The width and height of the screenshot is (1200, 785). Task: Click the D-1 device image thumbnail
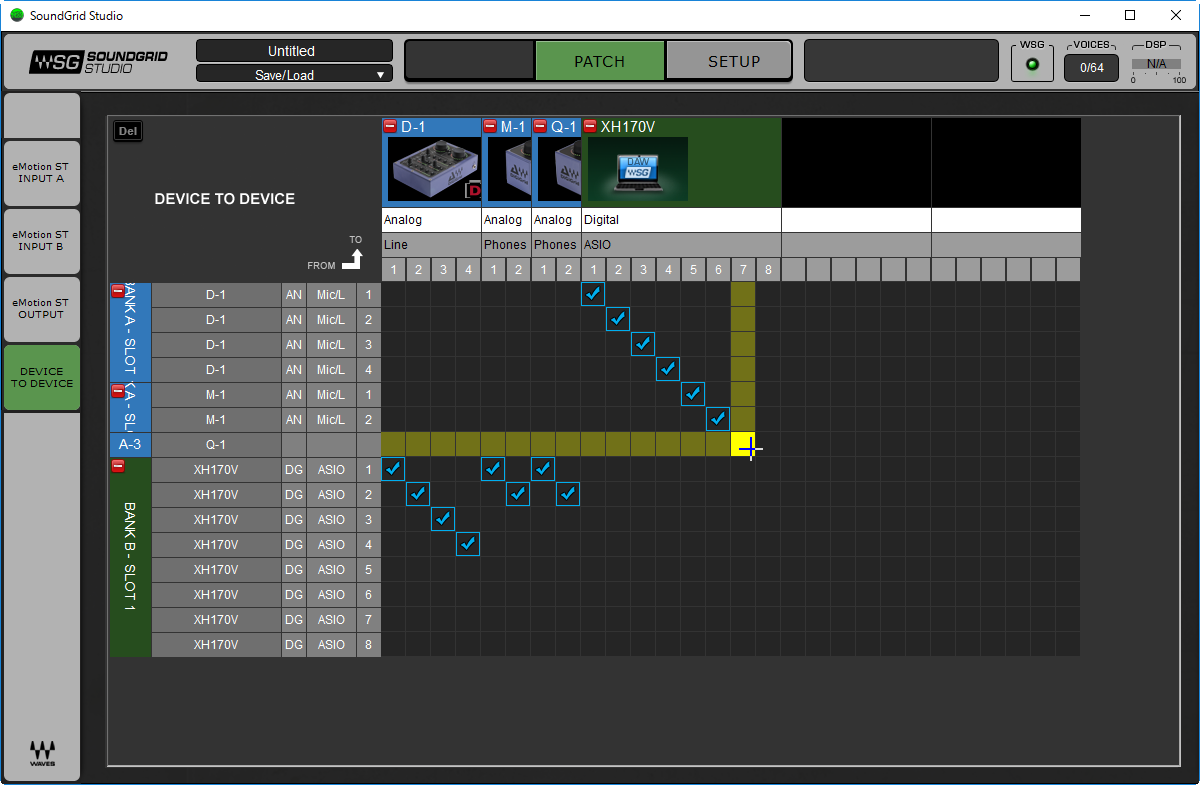click(435, 169)
